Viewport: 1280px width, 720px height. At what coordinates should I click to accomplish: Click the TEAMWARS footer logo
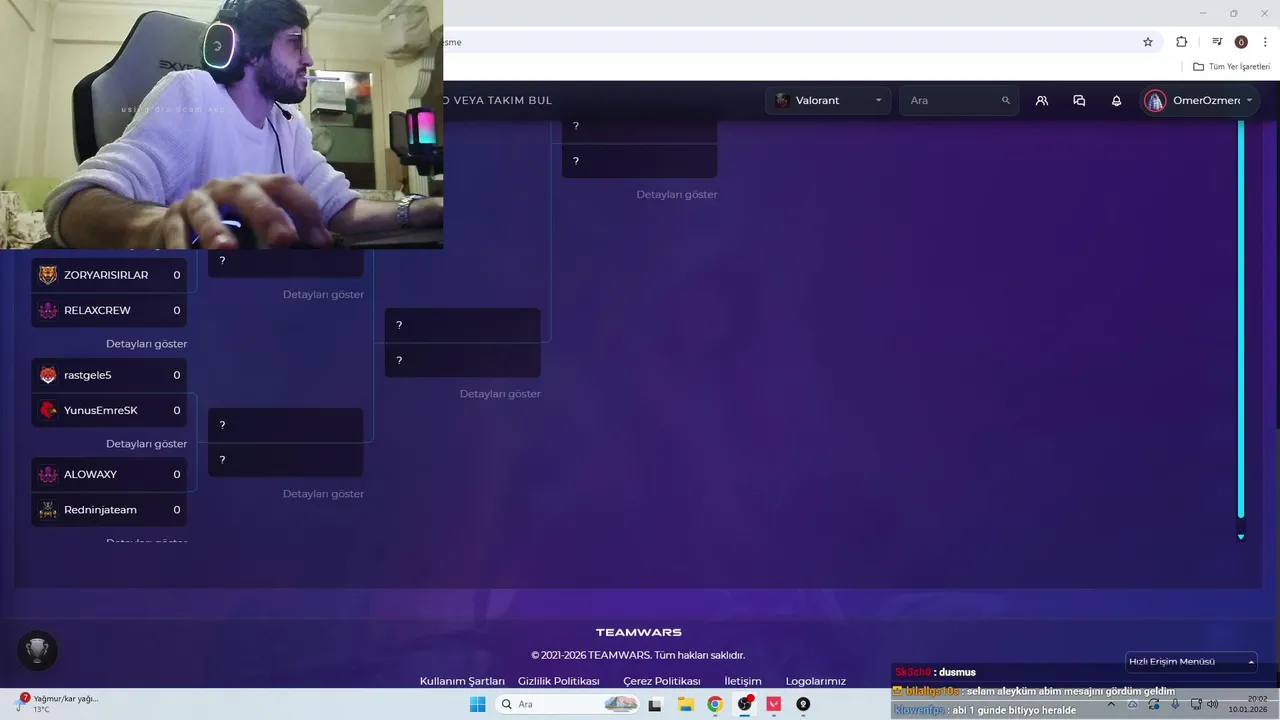(x=639, y=632)
